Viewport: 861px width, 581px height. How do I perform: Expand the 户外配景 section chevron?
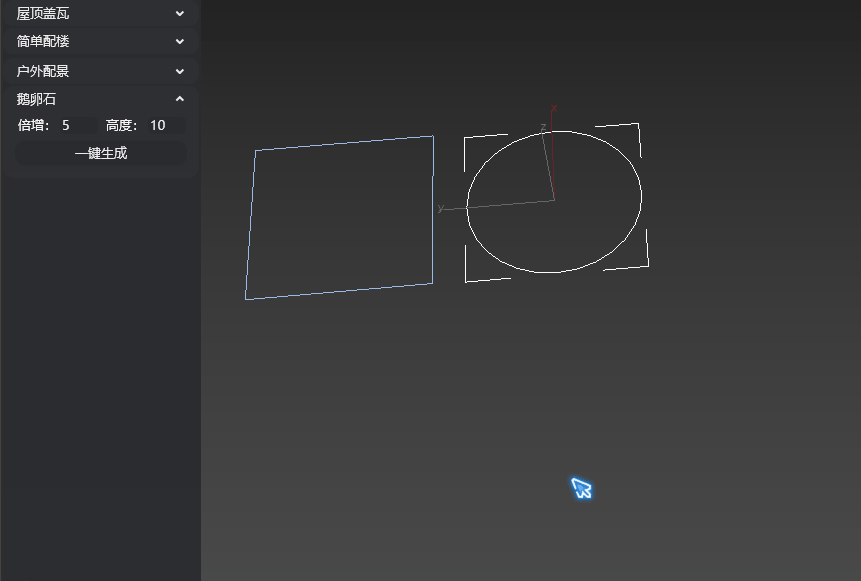[x=180, y=71]
